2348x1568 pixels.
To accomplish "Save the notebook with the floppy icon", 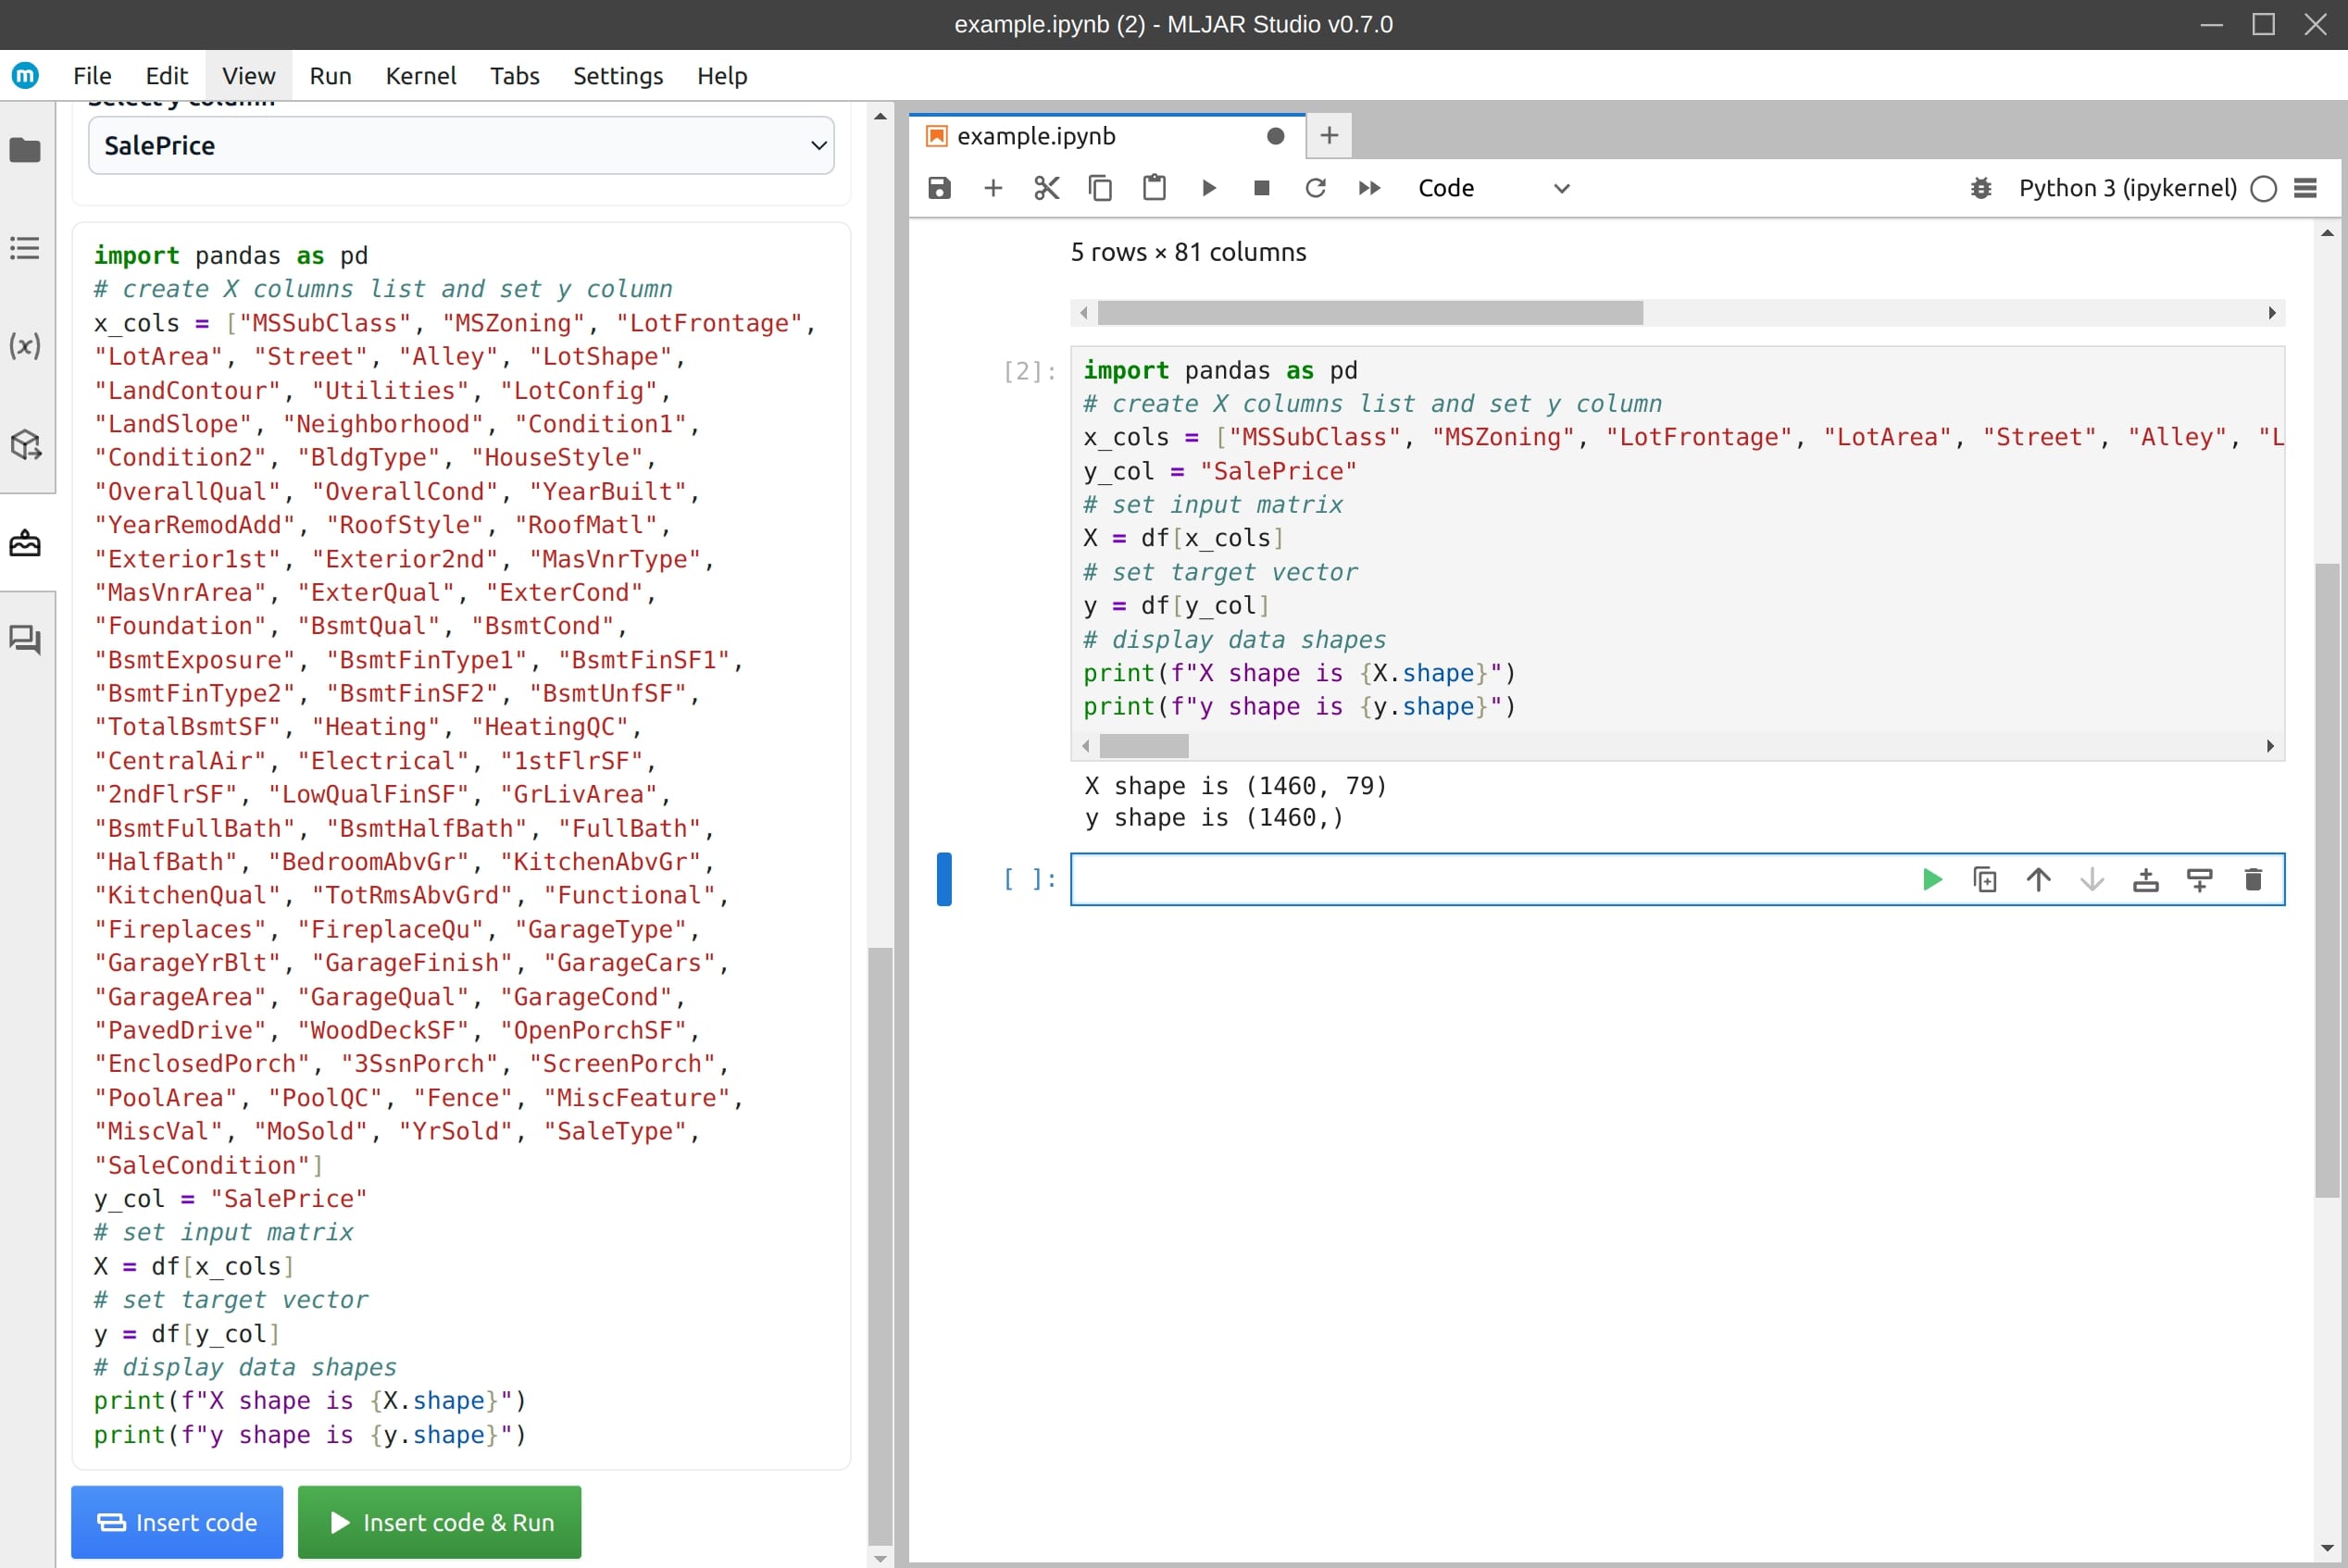I will [939, 188].
